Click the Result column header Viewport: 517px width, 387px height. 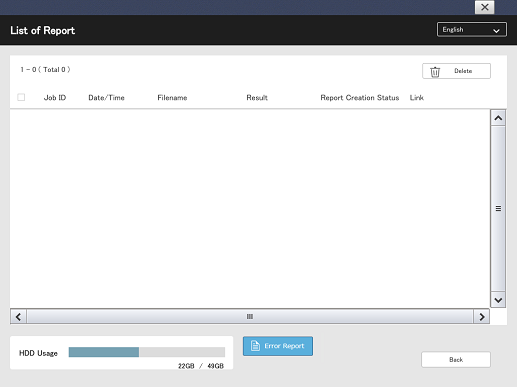tap(257, 98)
